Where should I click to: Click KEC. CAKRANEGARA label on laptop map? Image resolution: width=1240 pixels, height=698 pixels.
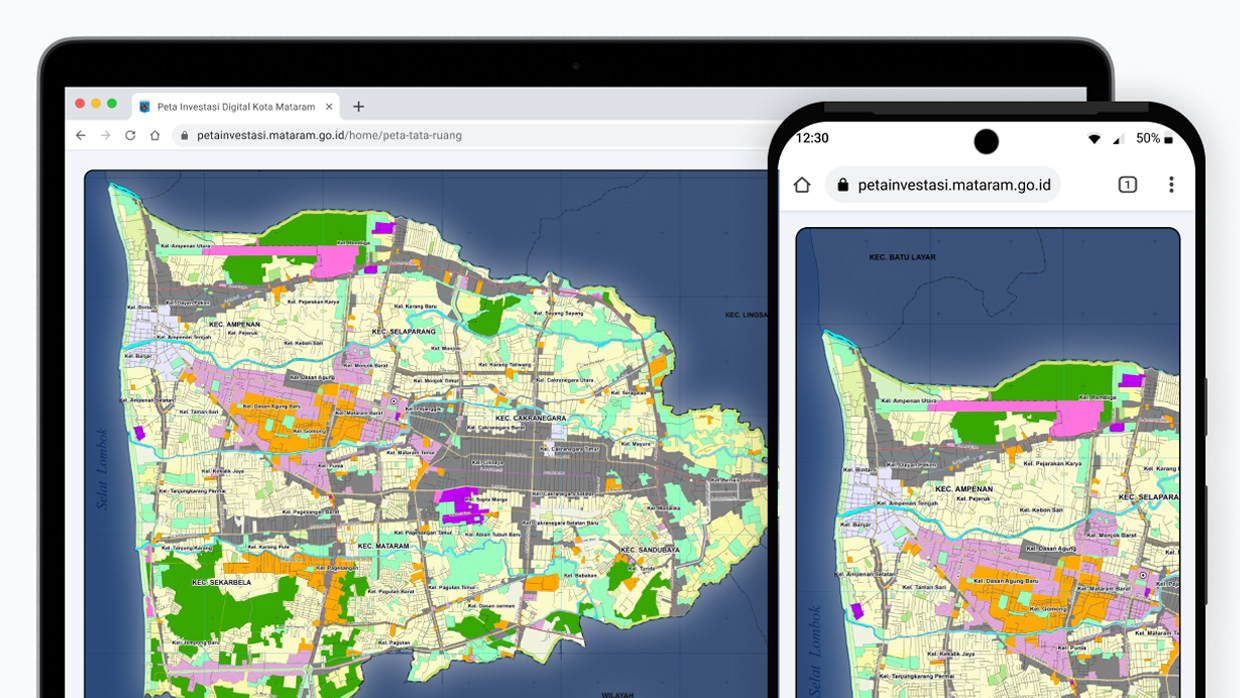[x=530, y=418]
